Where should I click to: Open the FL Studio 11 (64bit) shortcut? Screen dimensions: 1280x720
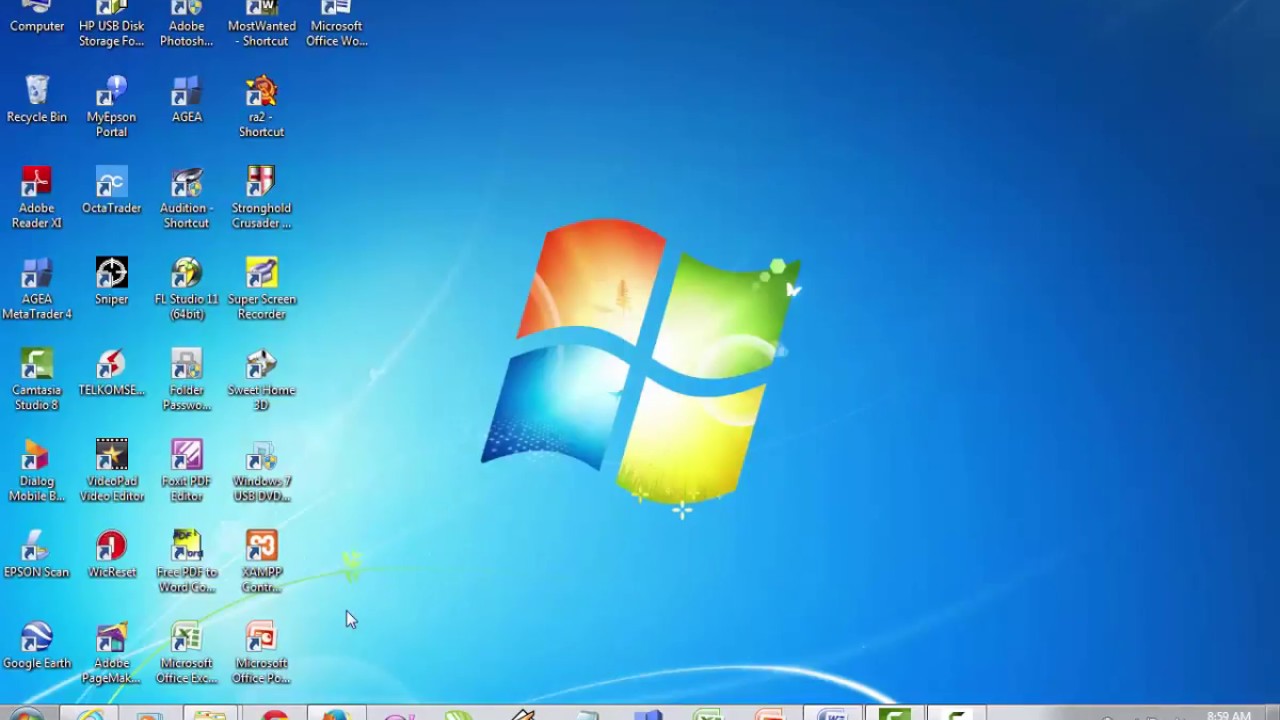coord(186,288)
